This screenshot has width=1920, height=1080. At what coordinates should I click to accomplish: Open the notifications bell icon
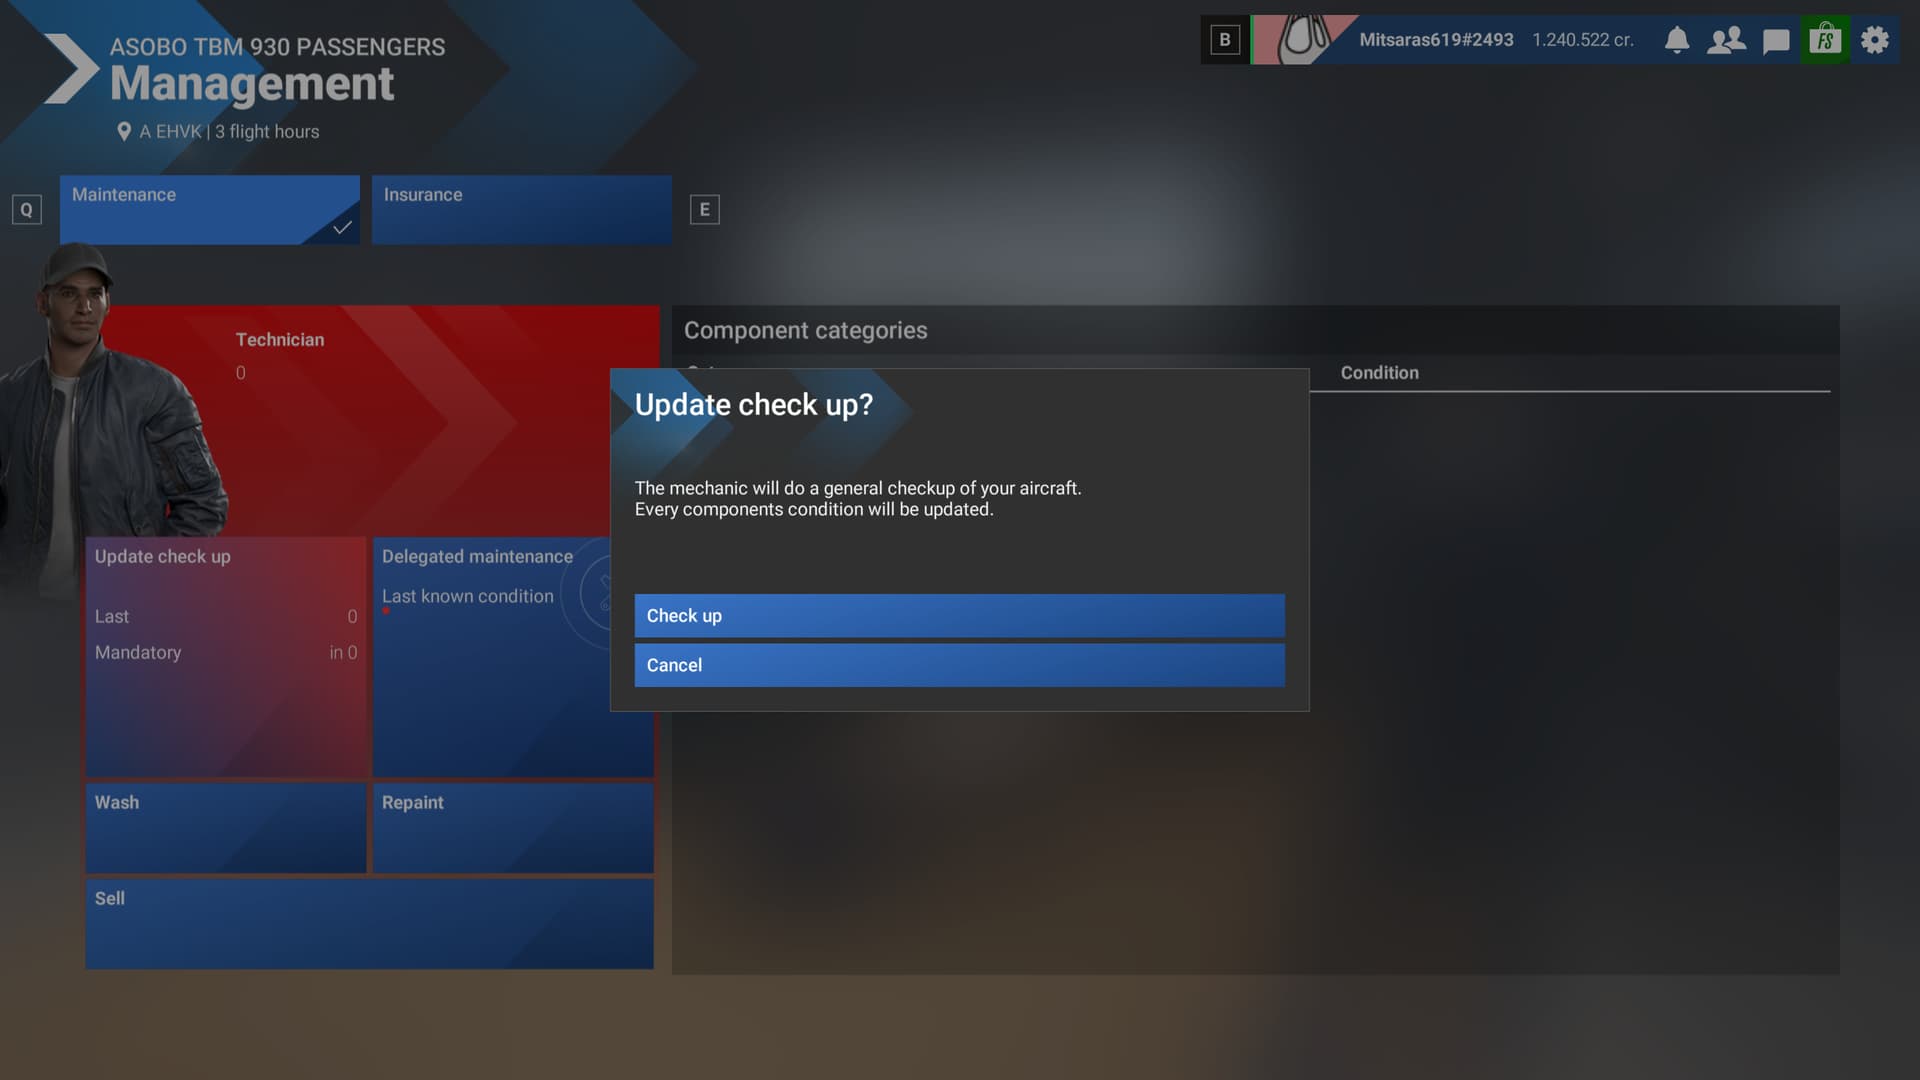(x=1677, y=40)
